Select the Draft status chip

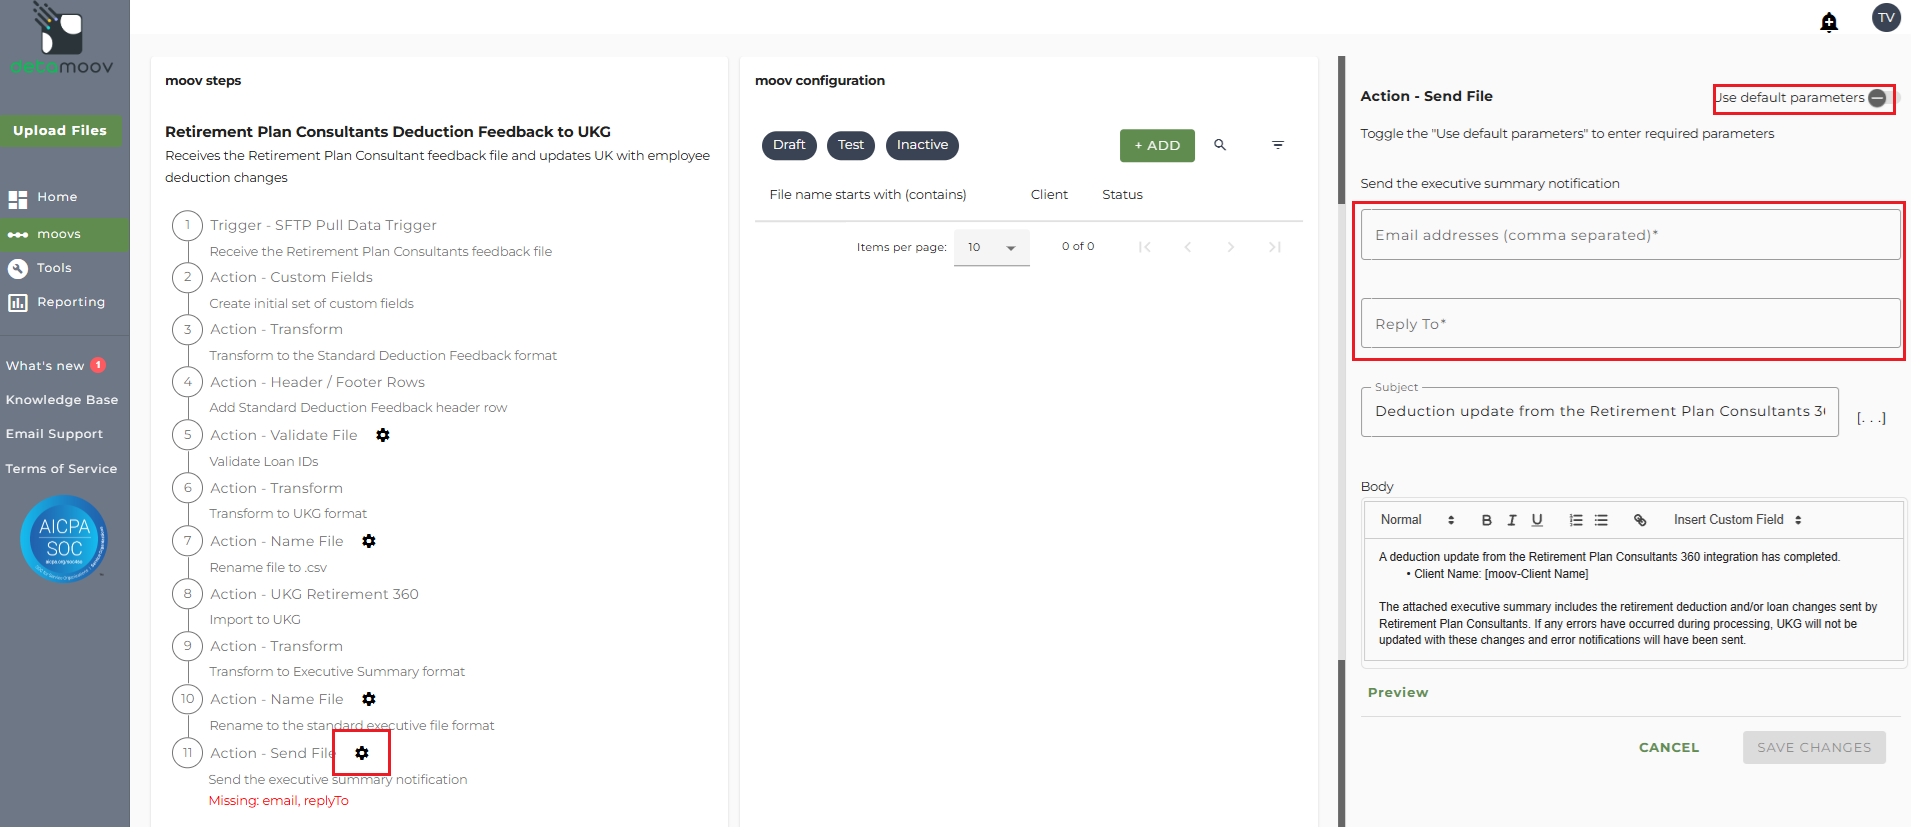(x=789, y=145)
